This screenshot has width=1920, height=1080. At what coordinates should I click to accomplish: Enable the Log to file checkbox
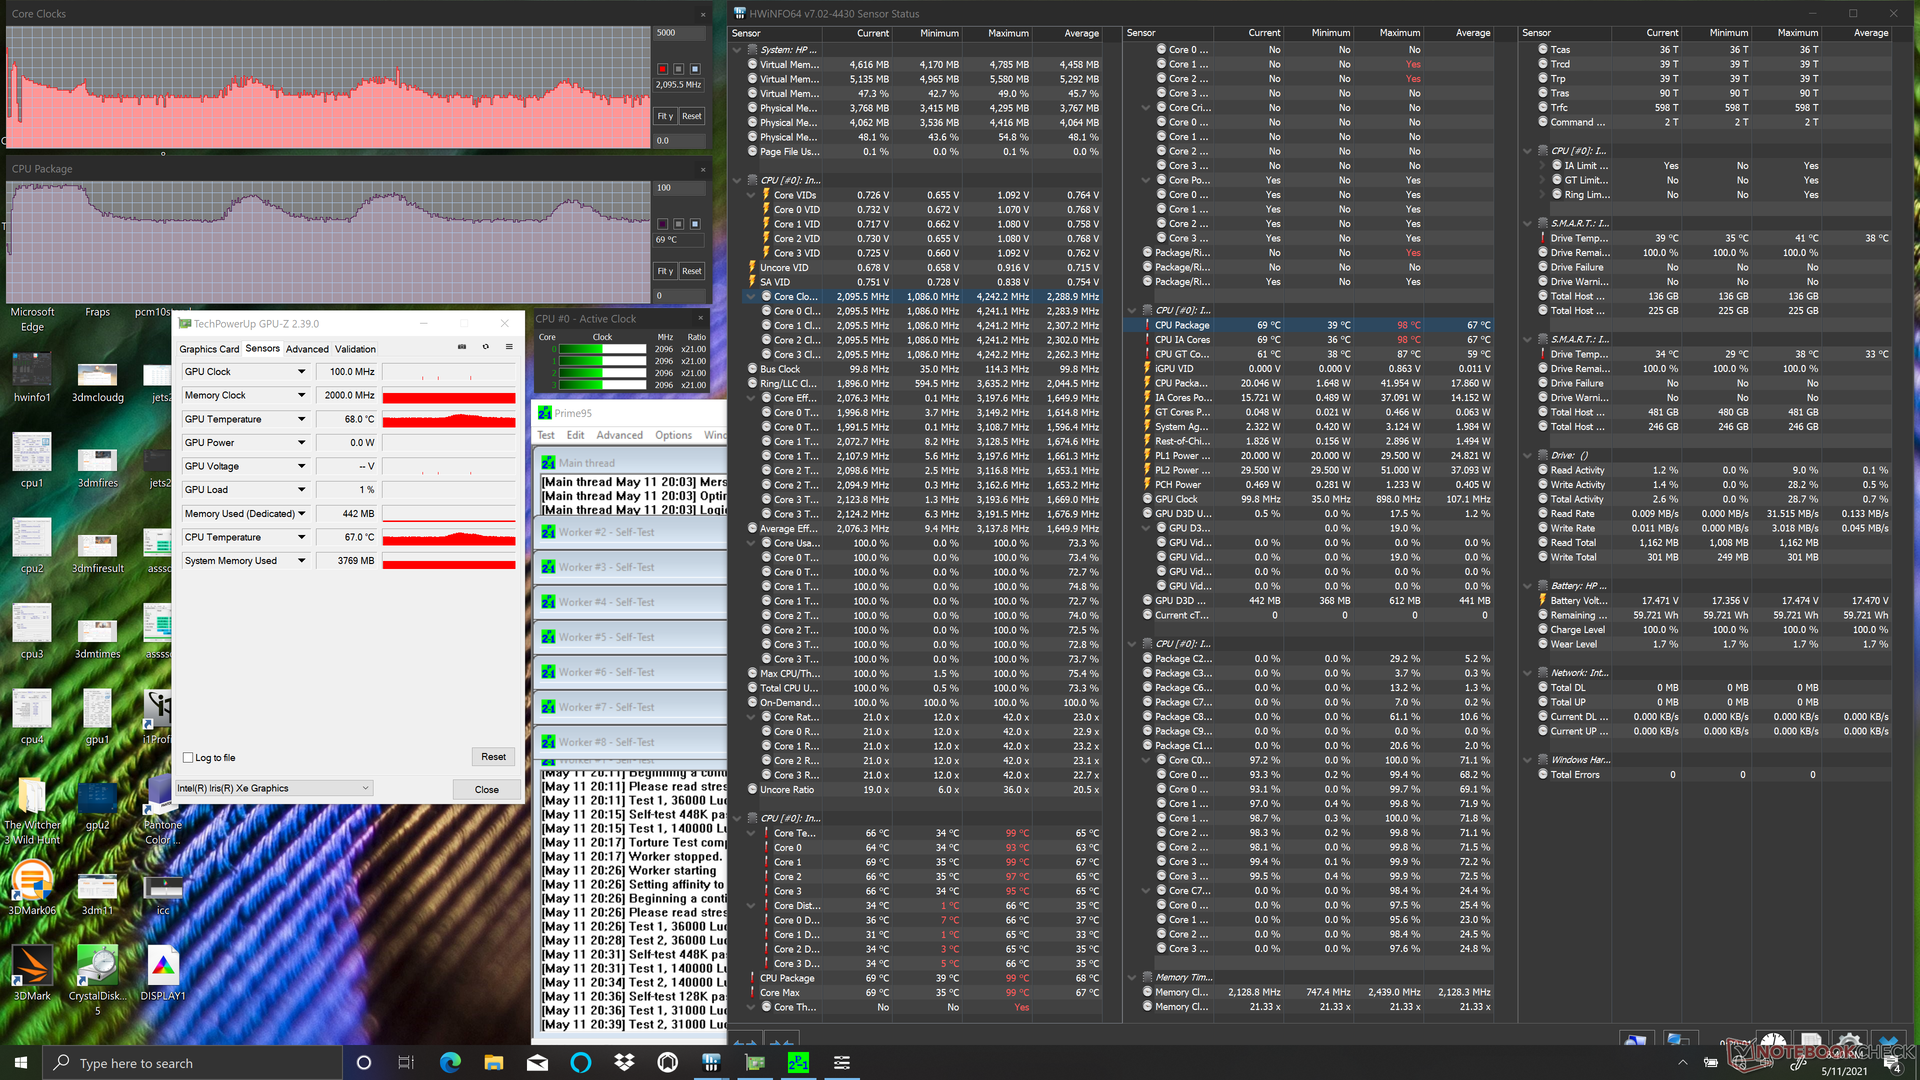188,758
